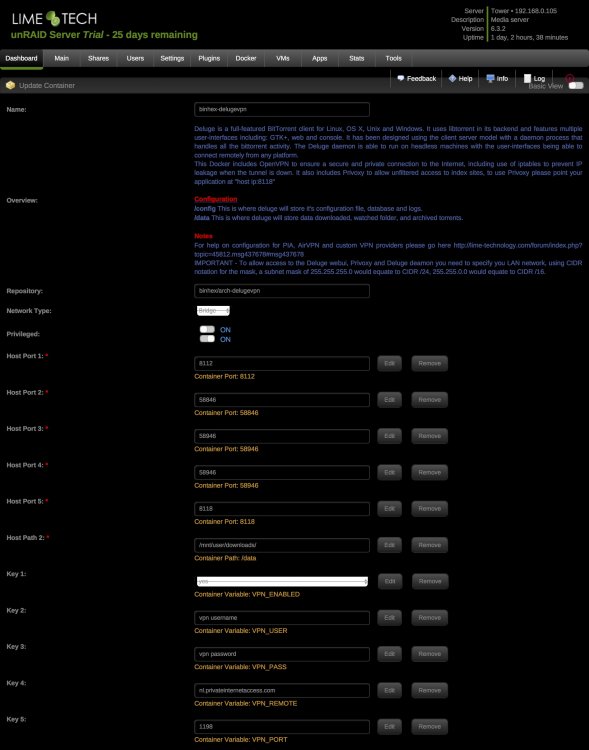The image size is (589, 750).
Task: Go to the VMs tab
Action: tap(283, 58)
